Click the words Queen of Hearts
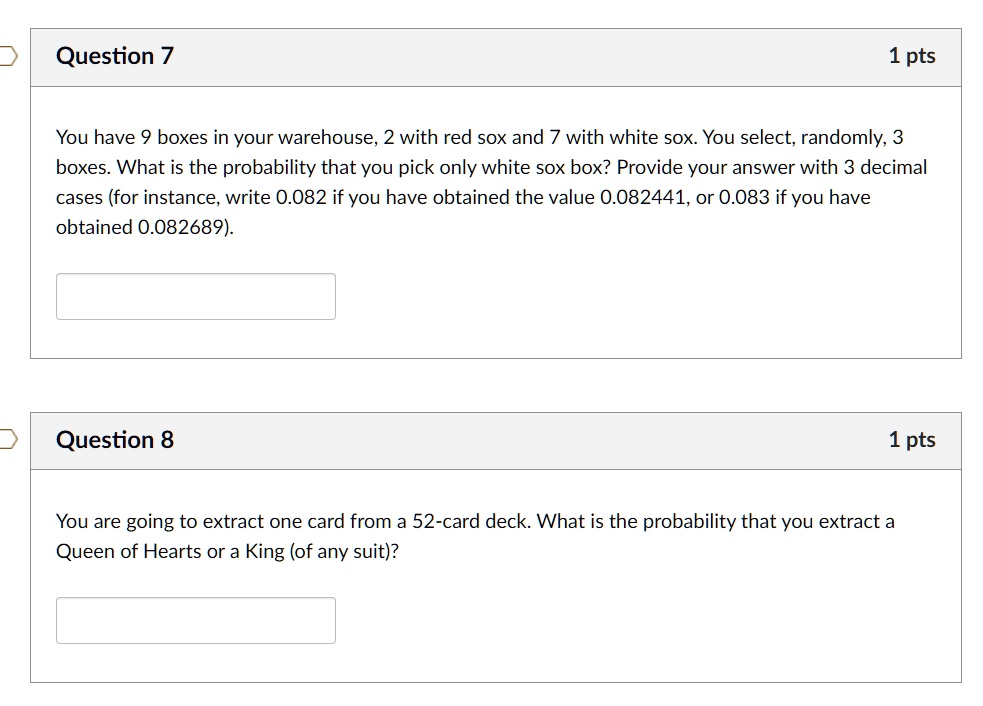Viewport: 983px width, 706px height. (129, 551)
